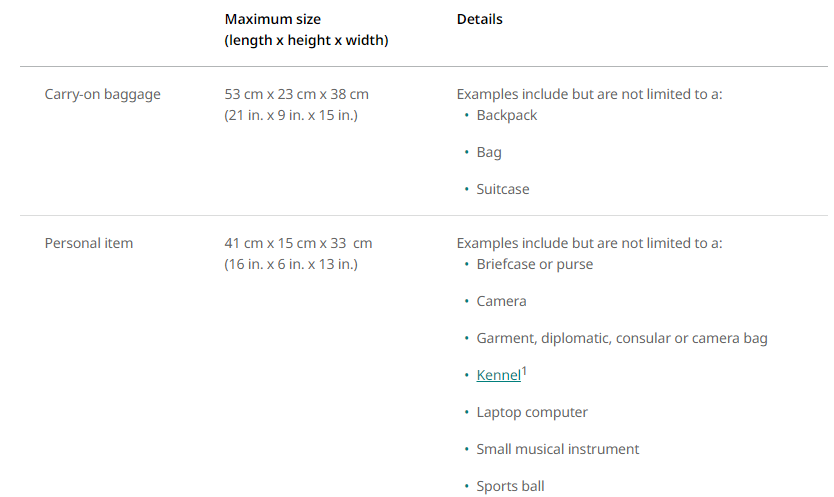The height and width of the screenshot is (497, 834).
Task: Click the standalone "Bag" item under Carry-on
Action: pyautogui.click(x=489, y=152)
